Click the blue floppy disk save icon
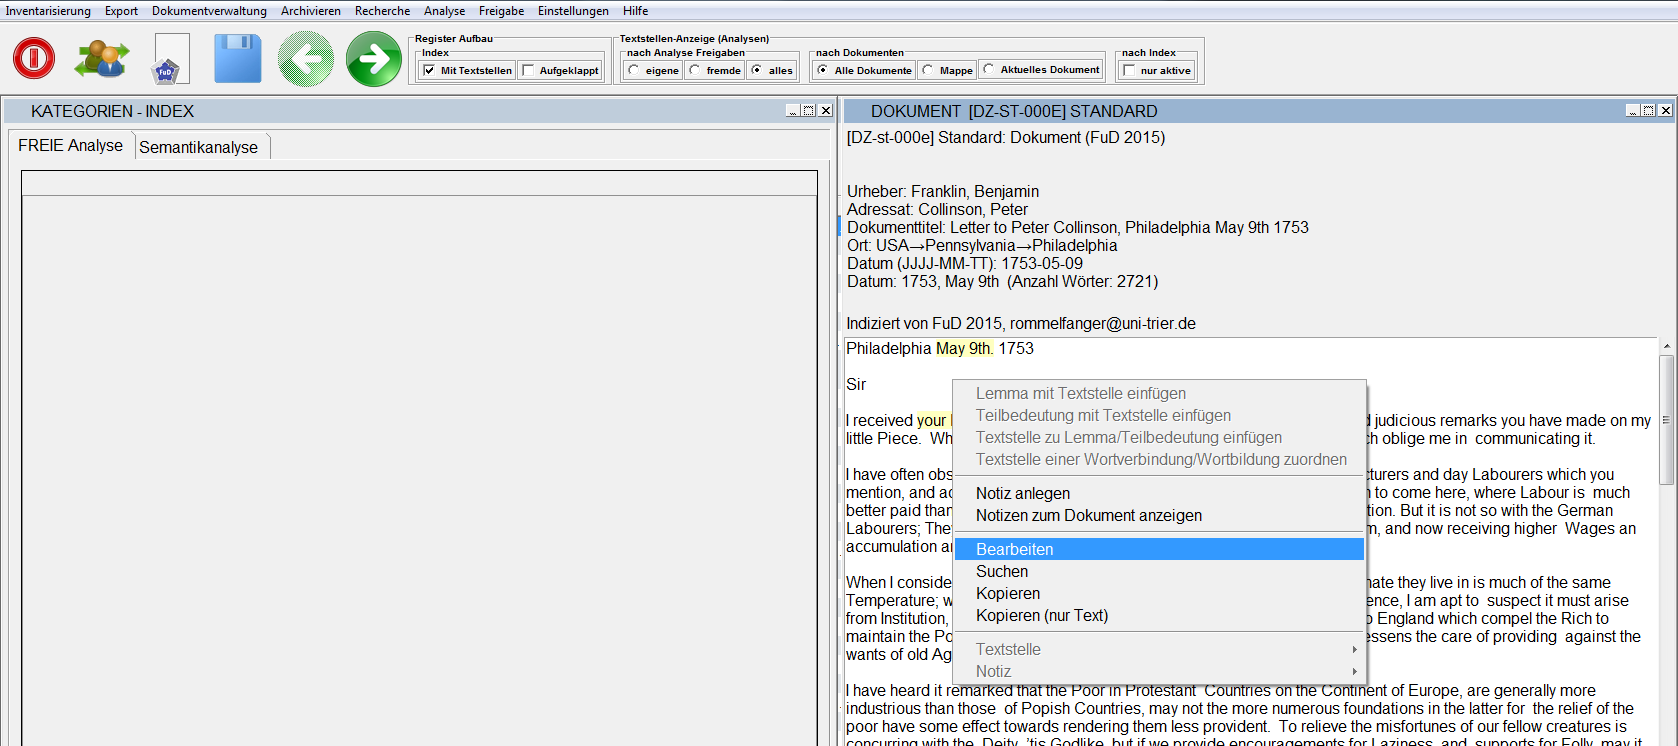The width and height of the screenshot is (1678, 746). 238,59
